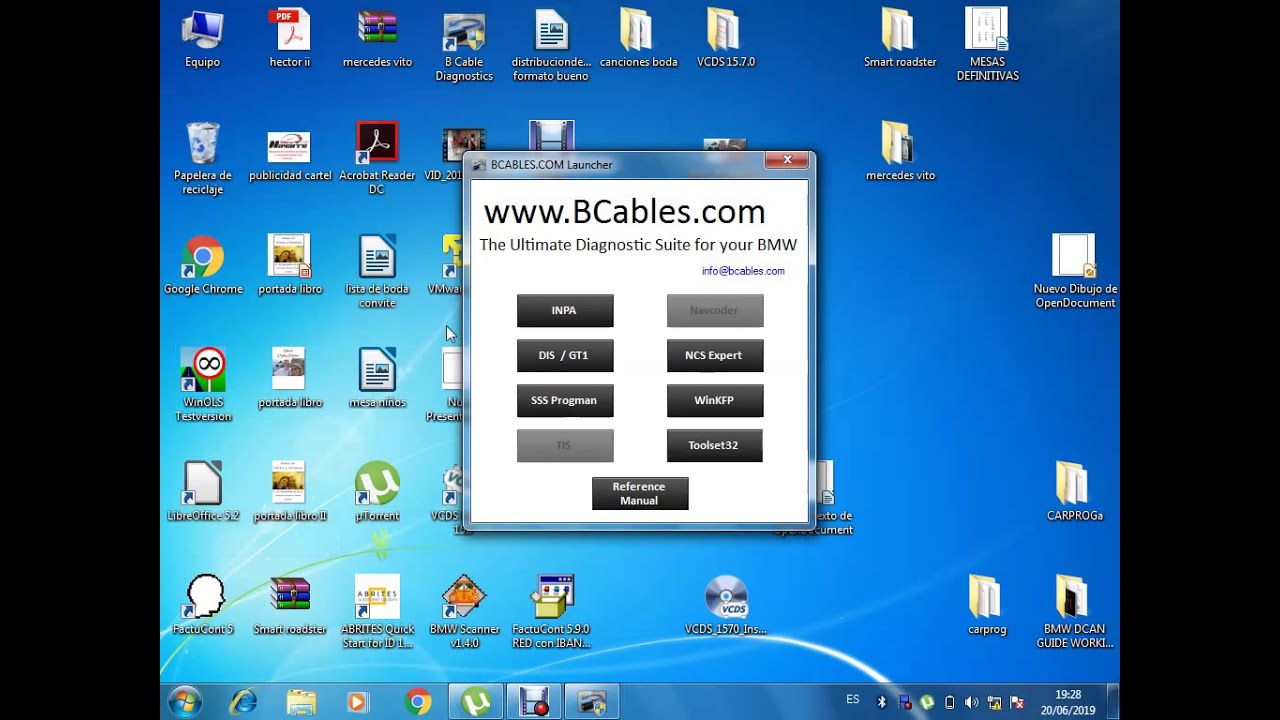This screenshot has height=720, width=1280.
Task: Open Windows Explorer from the taskbar
Action: 301,702
